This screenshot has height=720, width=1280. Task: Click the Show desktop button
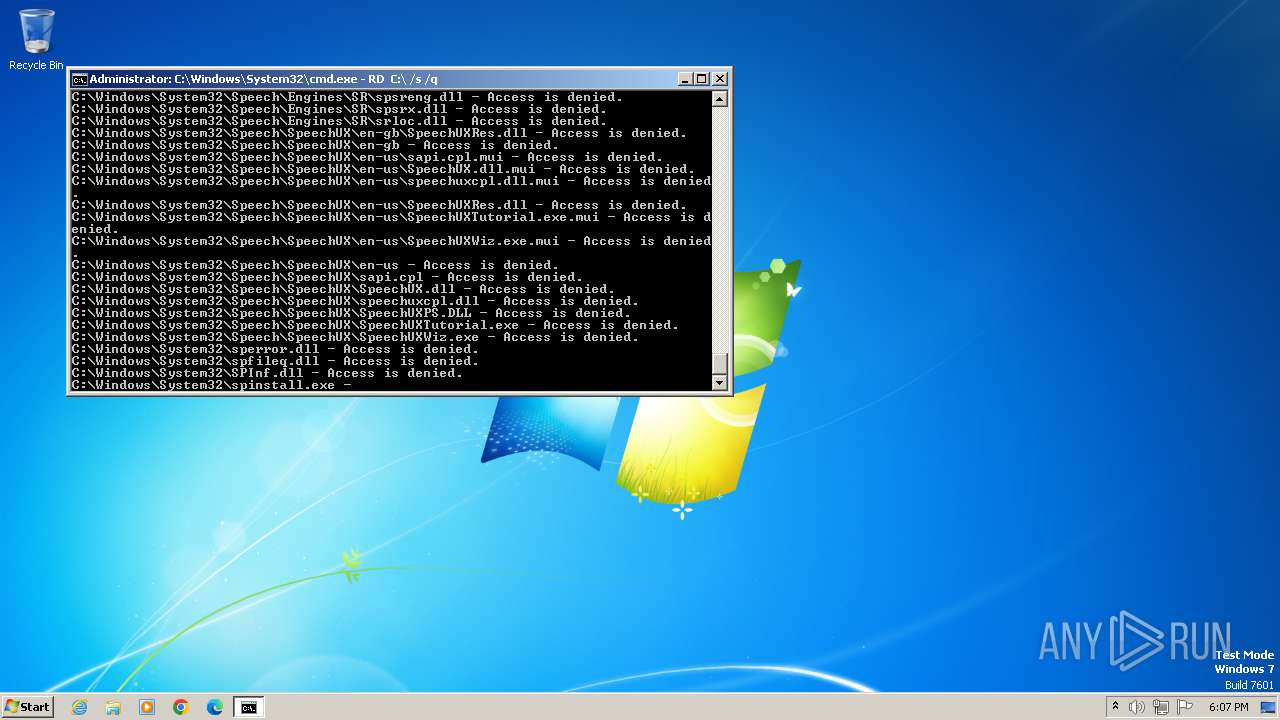(x=1268, y=707)
